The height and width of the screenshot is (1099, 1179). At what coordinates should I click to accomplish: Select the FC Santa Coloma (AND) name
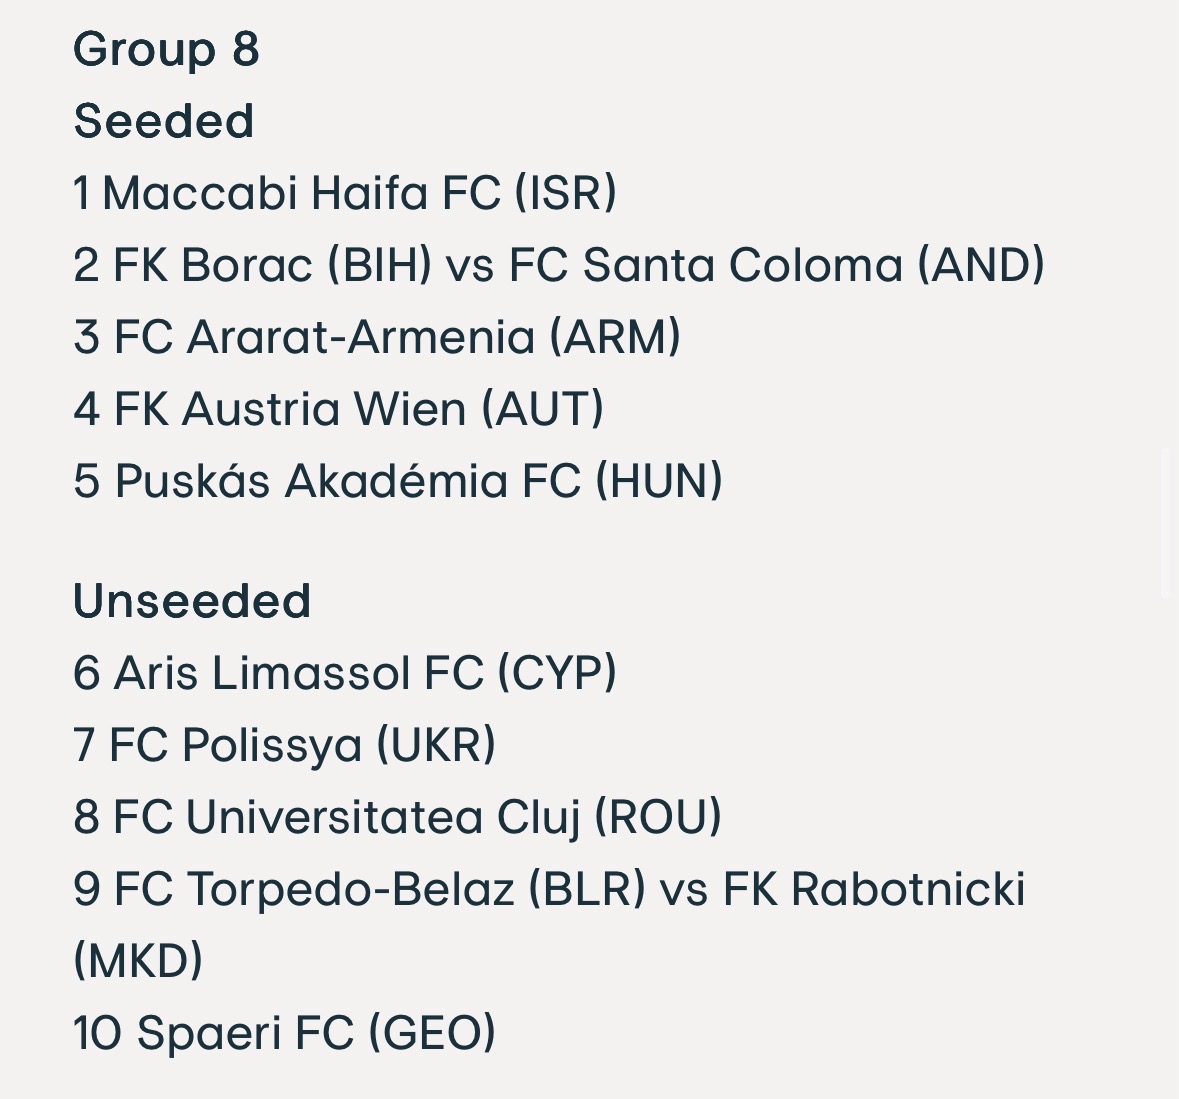pos(777,265)
